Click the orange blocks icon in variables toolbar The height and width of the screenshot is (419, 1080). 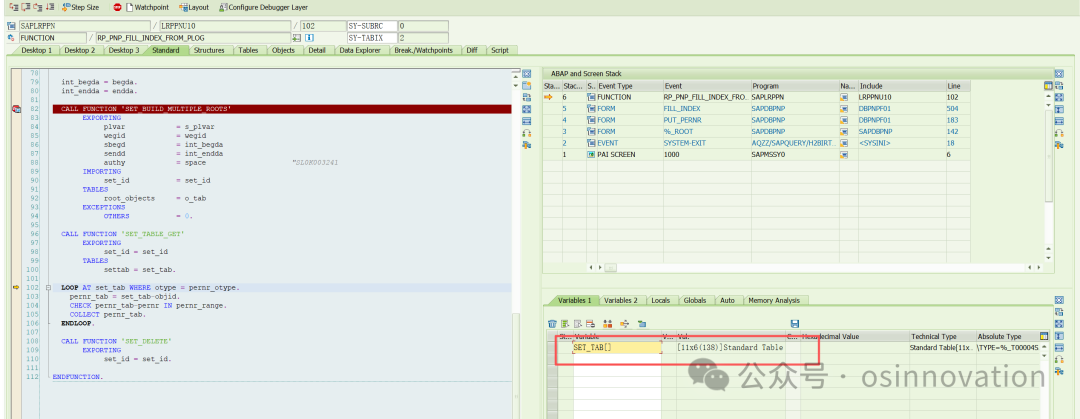coord(608,323)
